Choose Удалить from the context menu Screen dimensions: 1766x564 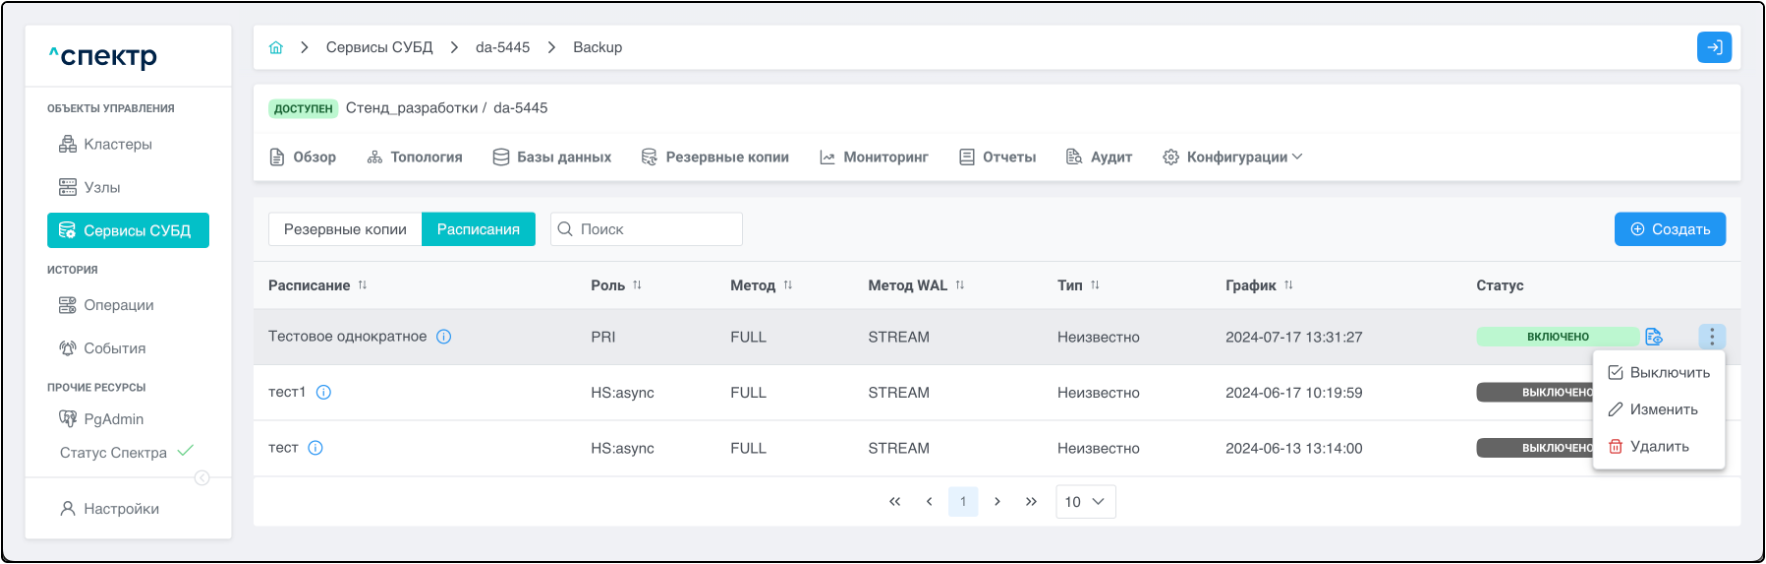point(1649,447)
